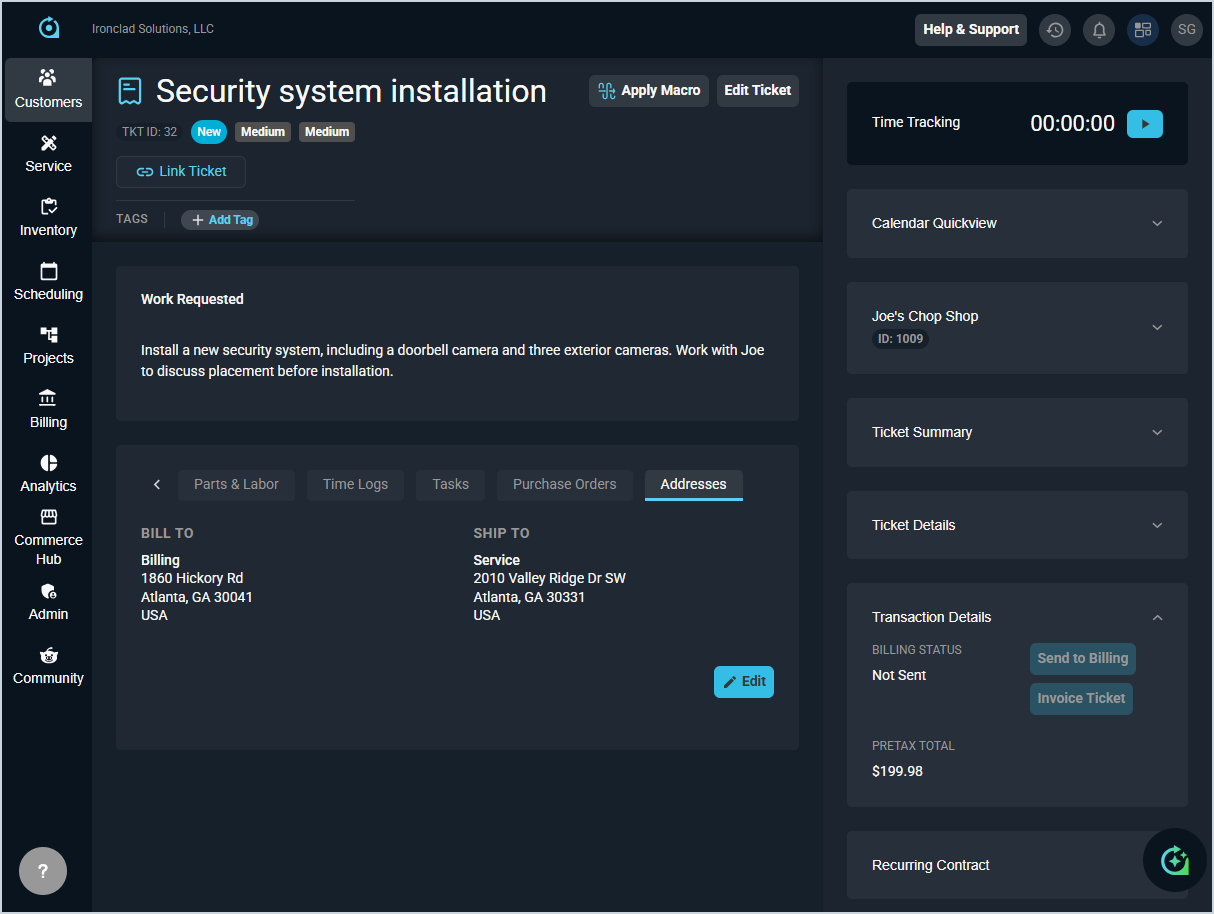Click the Link Ticket button

tap(181, 172)
